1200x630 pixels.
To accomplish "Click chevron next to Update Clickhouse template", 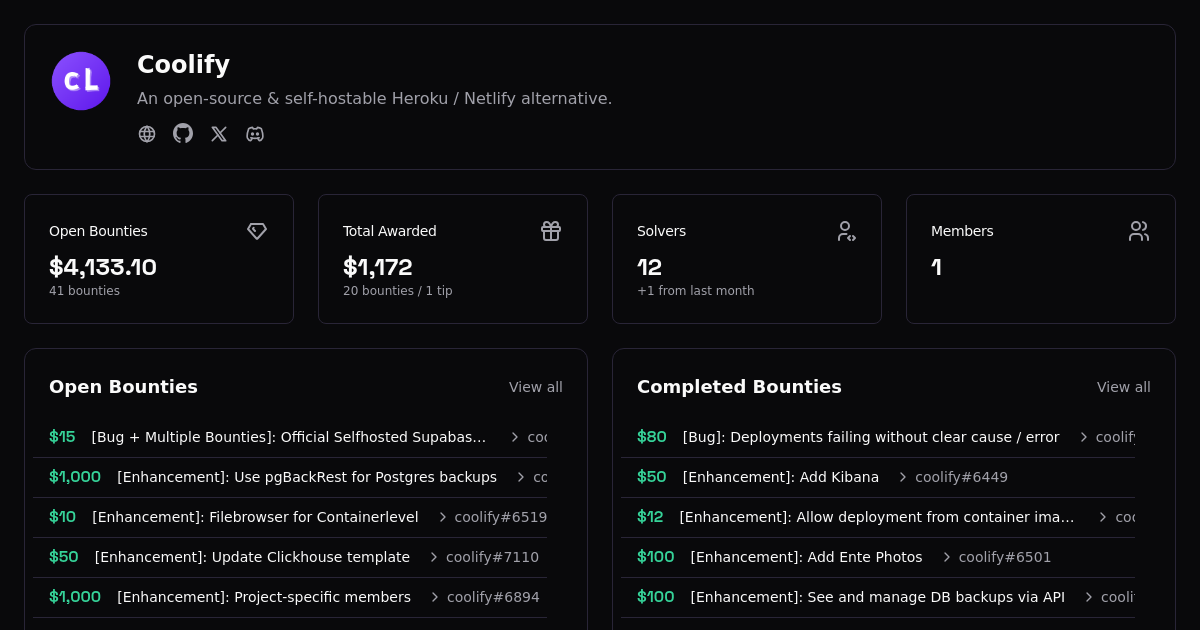I will [434, 557].
